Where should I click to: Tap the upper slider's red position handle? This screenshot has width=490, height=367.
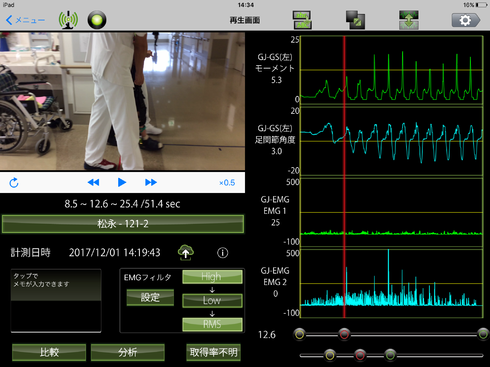[344, 334]
